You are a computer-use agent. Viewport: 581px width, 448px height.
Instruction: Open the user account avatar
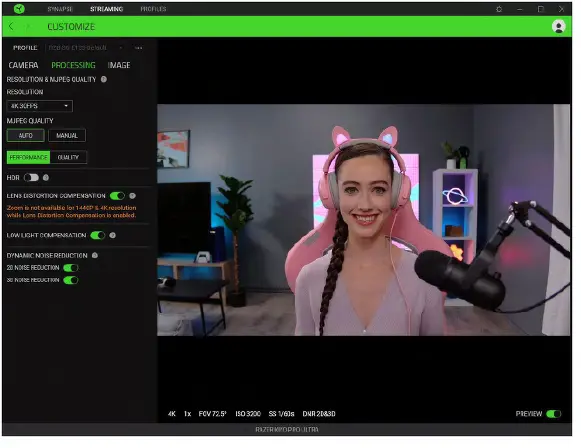click(558, 26)
